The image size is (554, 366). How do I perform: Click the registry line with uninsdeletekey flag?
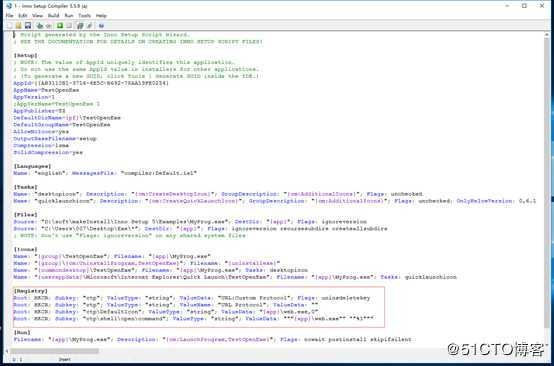pos(192,298)
